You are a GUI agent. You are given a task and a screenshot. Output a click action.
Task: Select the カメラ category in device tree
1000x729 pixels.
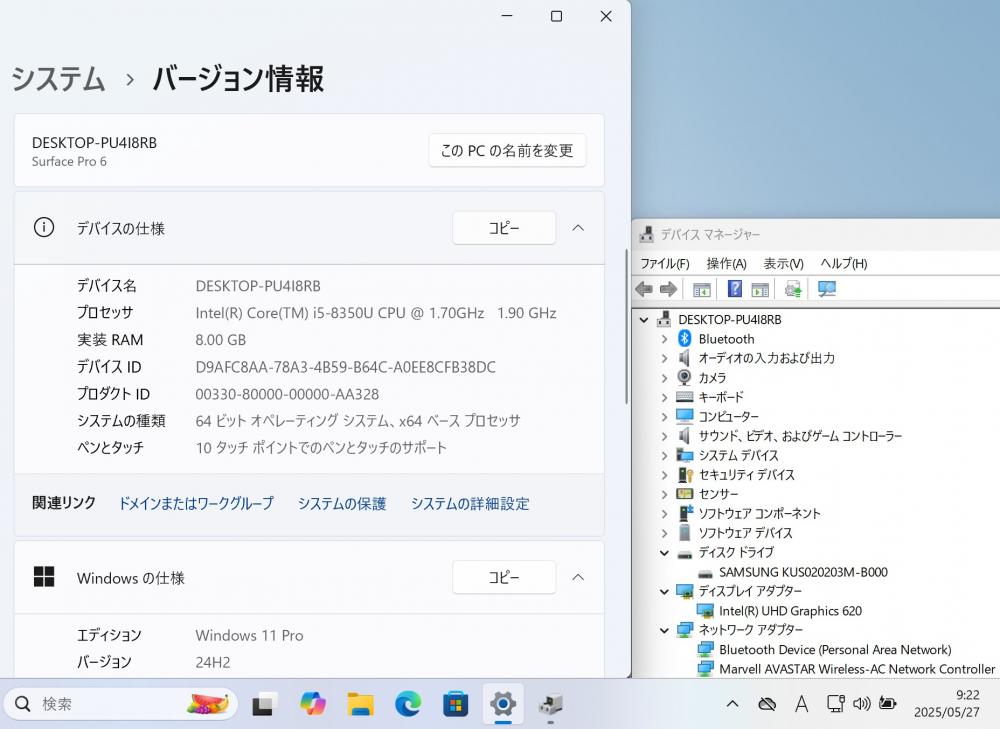click(712, 378)
